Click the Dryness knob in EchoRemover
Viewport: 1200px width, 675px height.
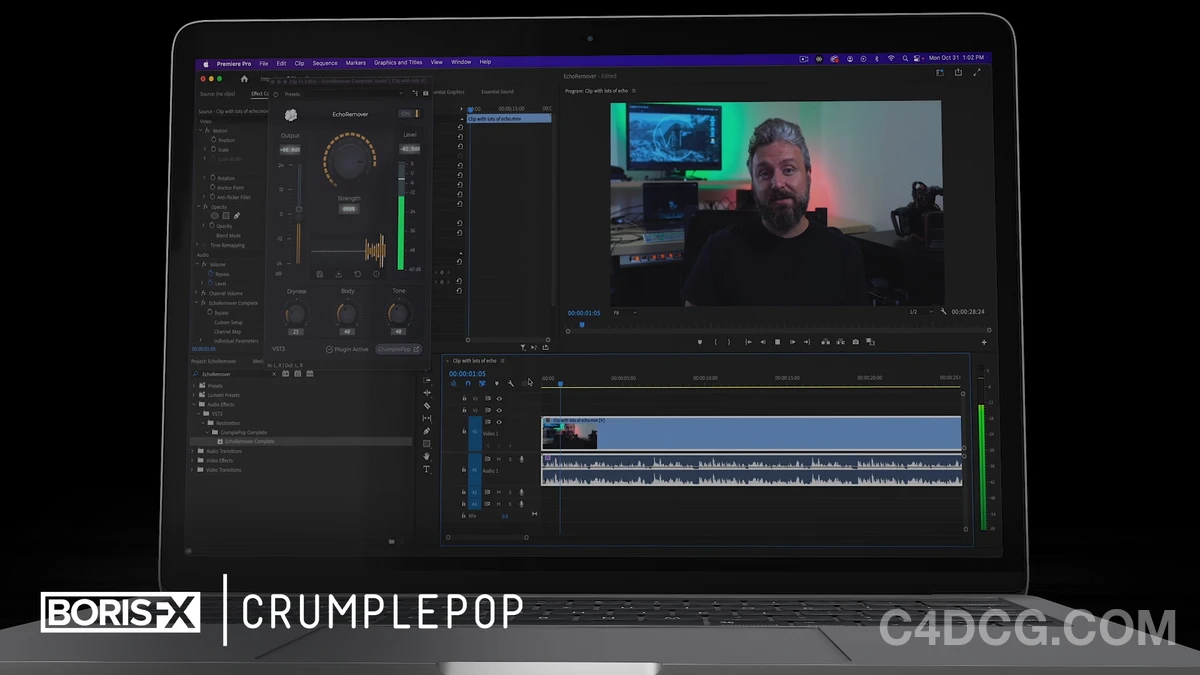296,311
